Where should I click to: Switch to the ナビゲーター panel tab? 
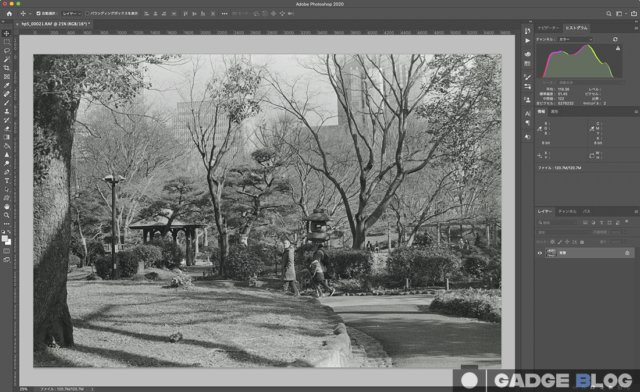[548, 28]
